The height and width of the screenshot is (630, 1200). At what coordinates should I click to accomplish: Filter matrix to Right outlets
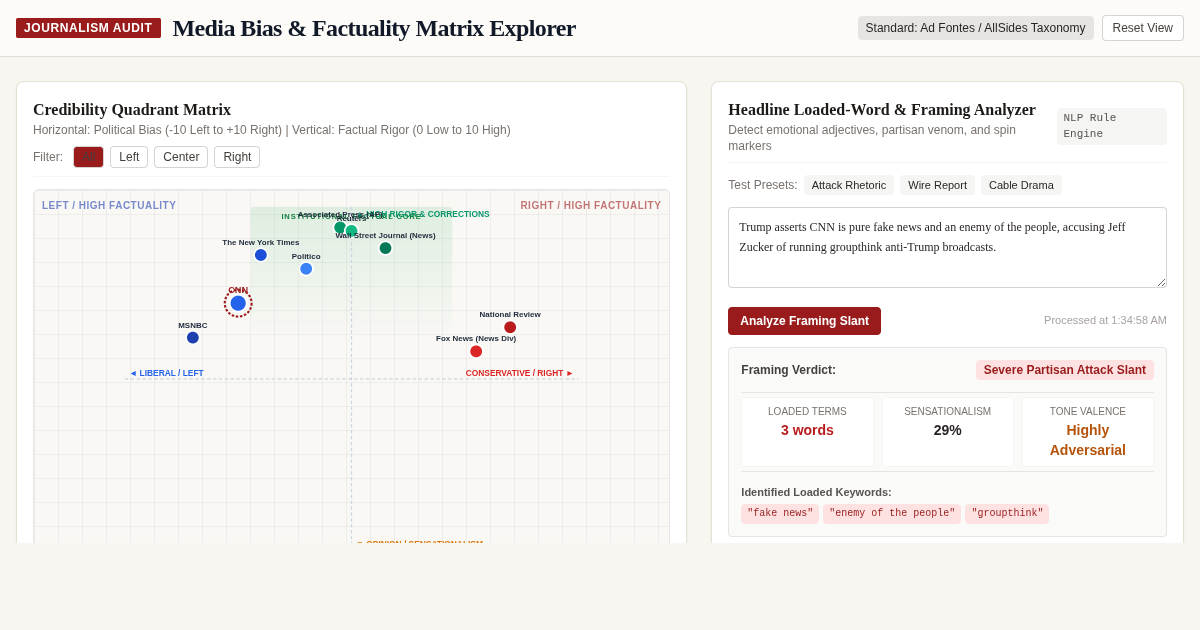pos(237,157)
